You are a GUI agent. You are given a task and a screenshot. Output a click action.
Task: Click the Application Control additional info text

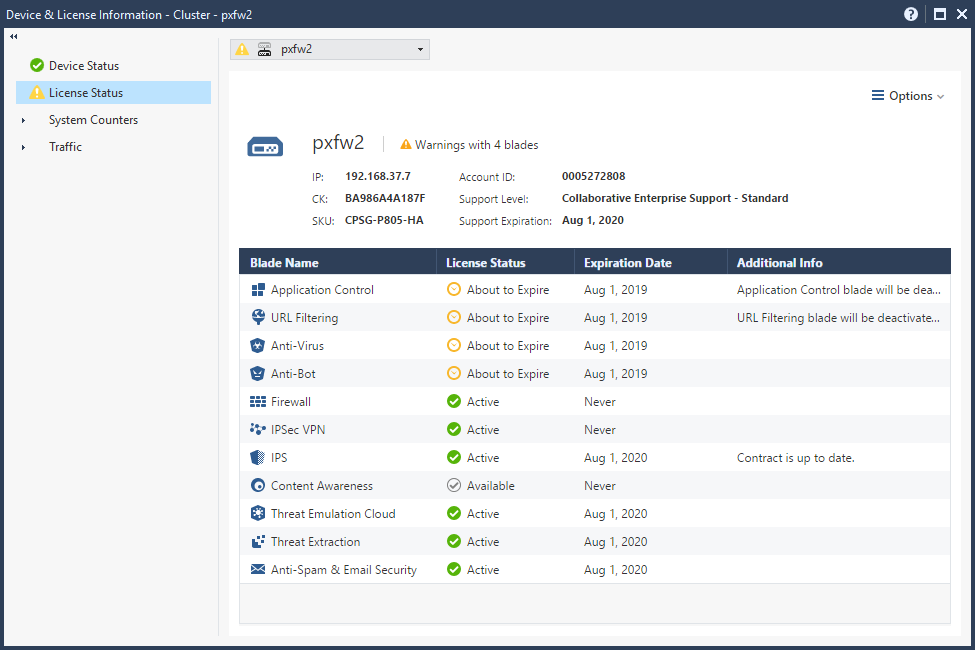tap(838, 290)
